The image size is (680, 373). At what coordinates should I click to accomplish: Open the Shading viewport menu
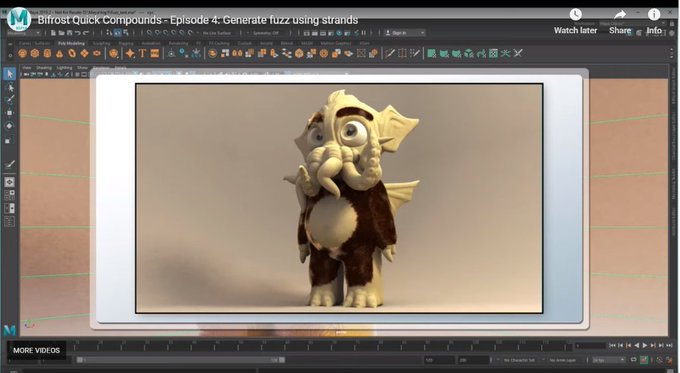tap(43, 68)
